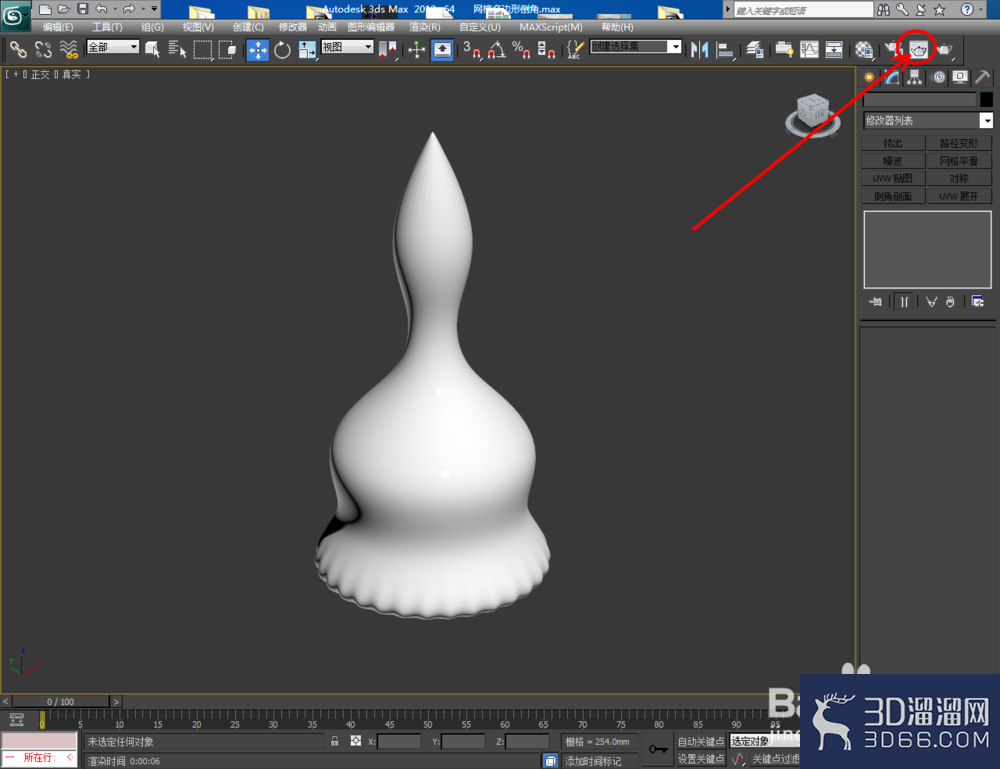This screenshot has height=769, width=1000.
Task: Click the Use Pivot Point Center icon
Action: coord(387,50)
